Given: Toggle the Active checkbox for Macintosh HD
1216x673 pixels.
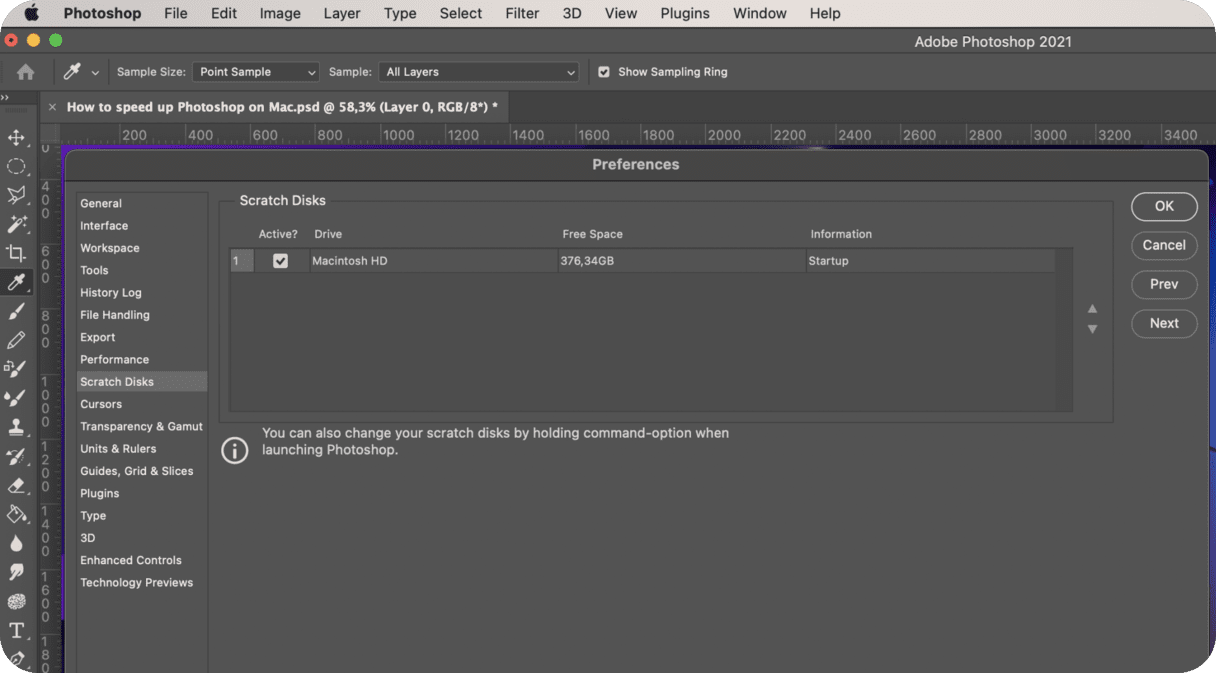Looking at the screenshot, I should point(280,261).
